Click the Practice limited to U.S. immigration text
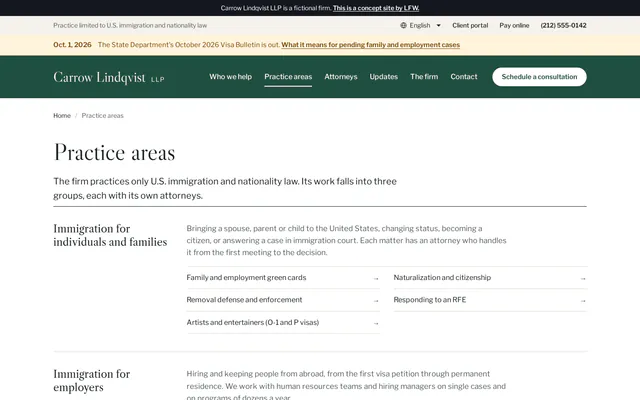Screen dimensions: 640x400 pos(130,25)
